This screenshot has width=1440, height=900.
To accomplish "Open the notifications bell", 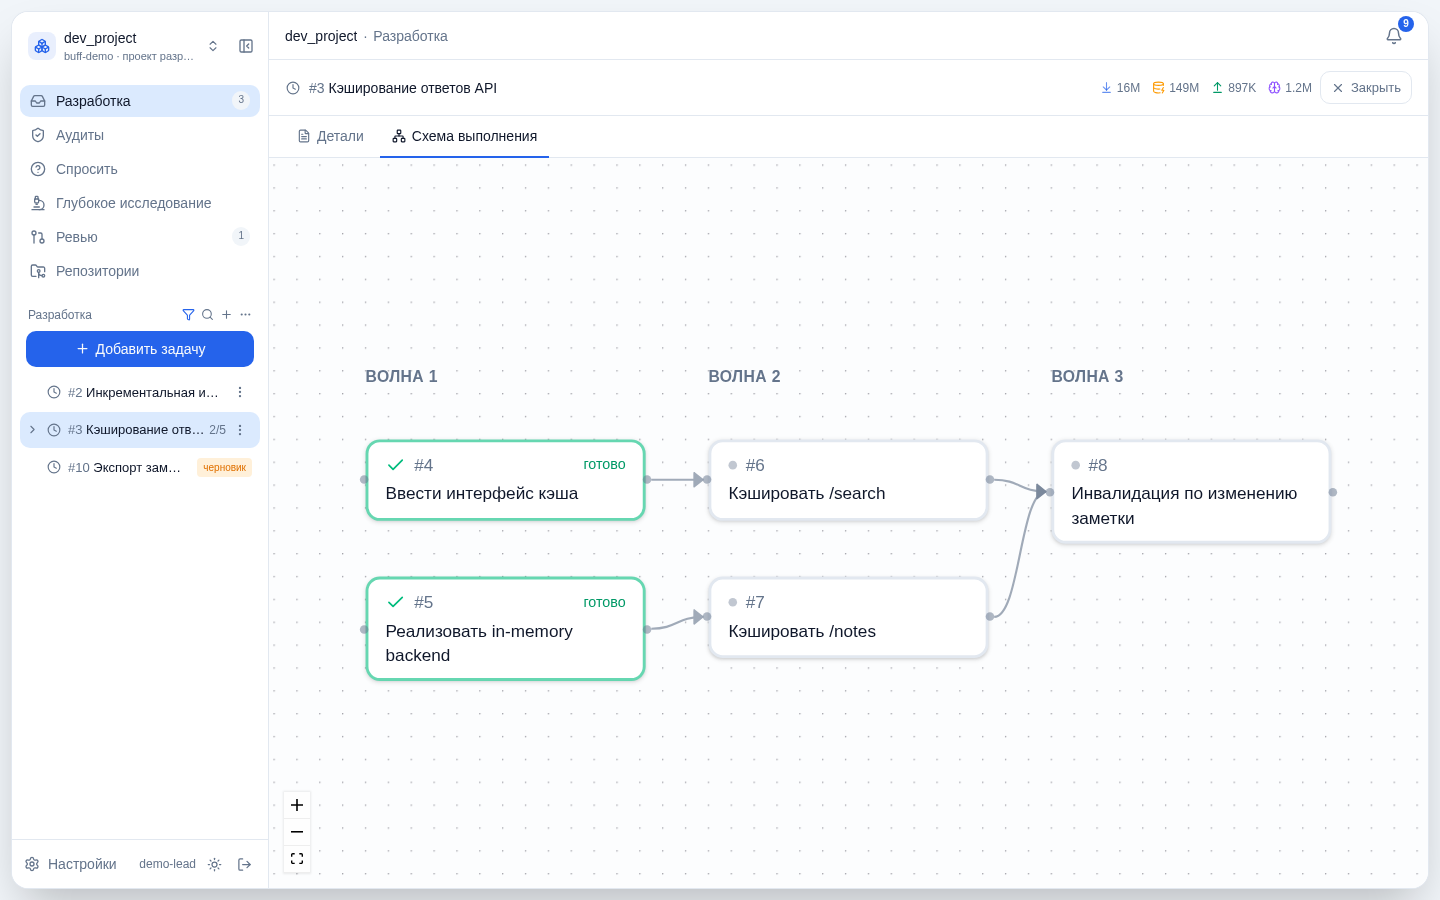I will (1394, 36).
